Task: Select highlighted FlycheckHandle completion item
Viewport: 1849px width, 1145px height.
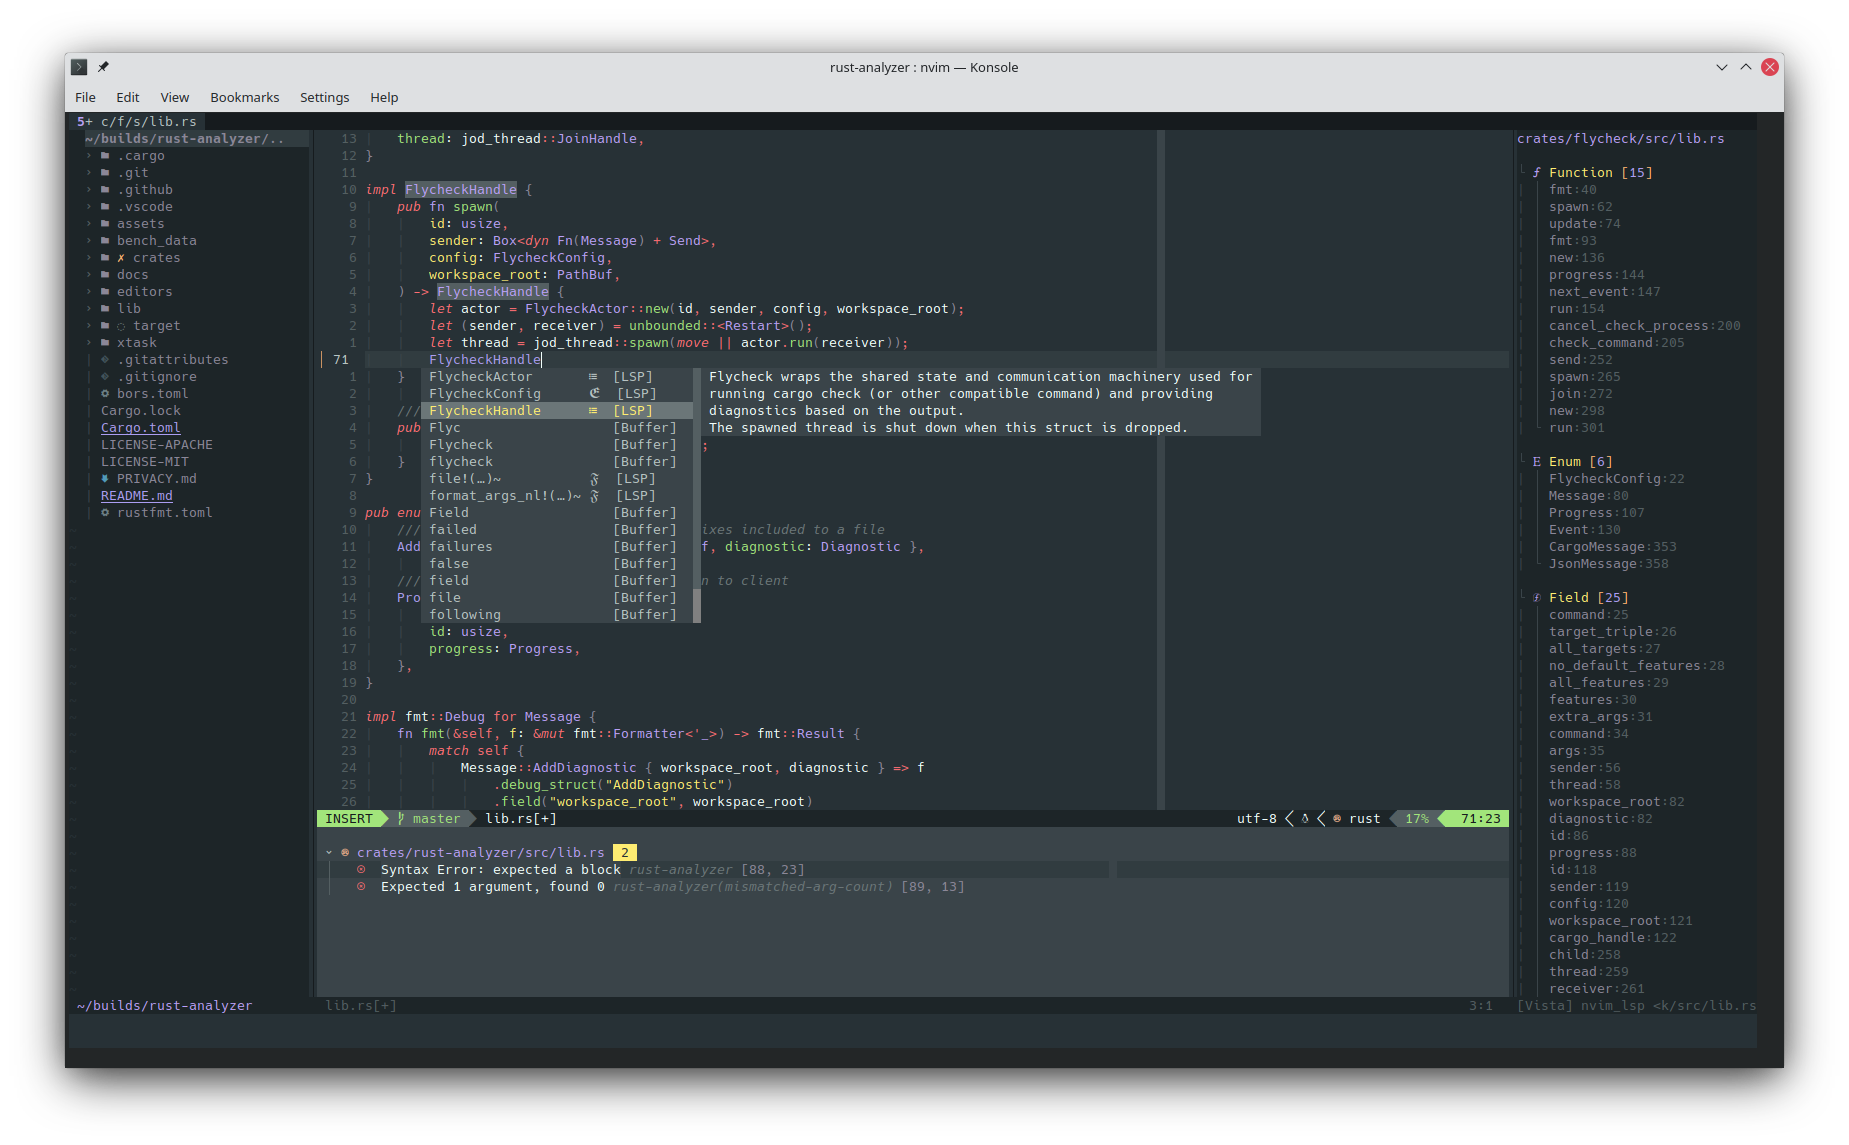Action: coord(556,411)
